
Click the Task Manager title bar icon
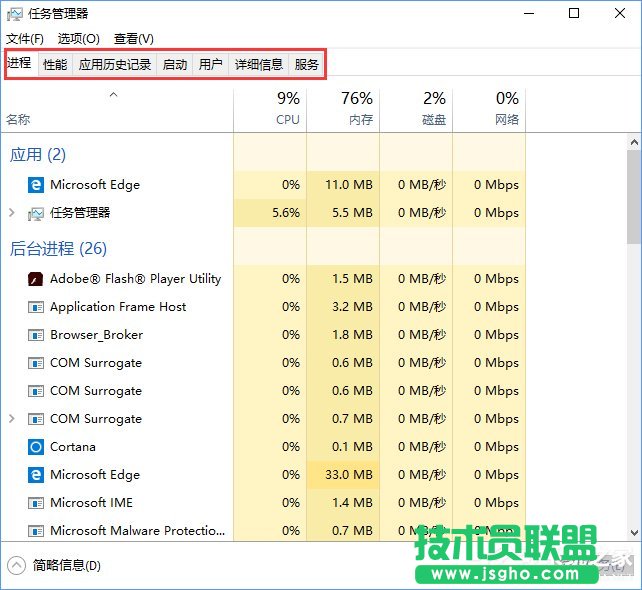point(14,14)
